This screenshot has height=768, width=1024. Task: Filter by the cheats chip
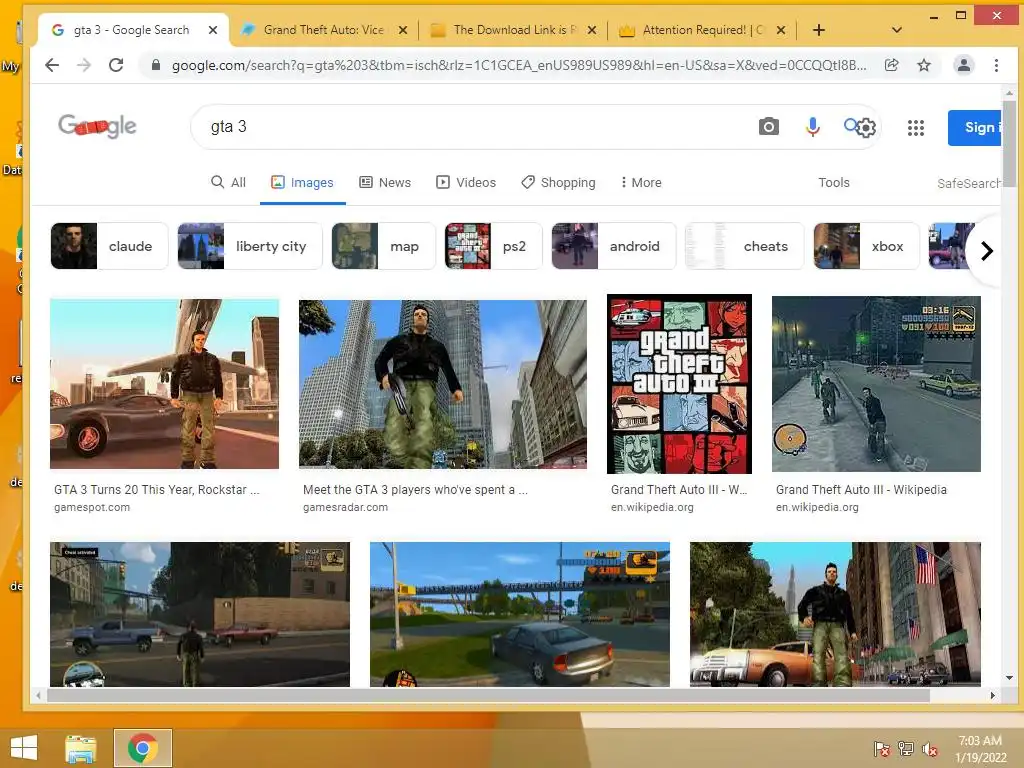744,246
